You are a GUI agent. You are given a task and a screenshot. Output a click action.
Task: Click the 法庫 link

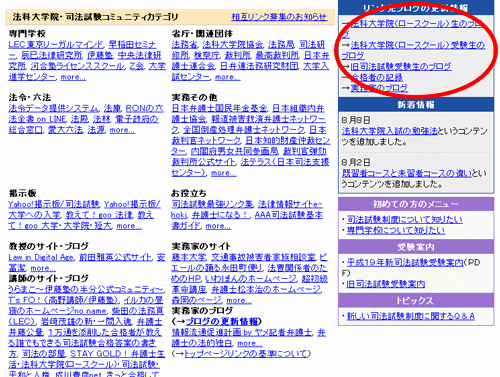[x=112, y=109]
